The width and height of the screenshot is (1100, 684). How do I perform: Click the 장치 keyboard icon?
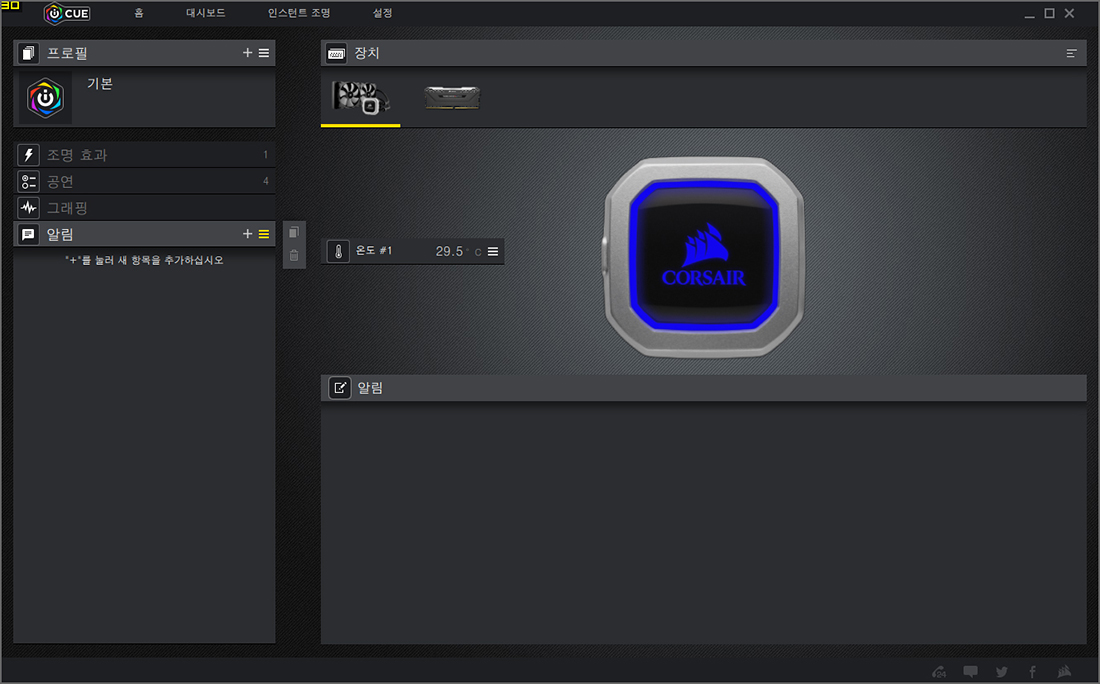336,53
